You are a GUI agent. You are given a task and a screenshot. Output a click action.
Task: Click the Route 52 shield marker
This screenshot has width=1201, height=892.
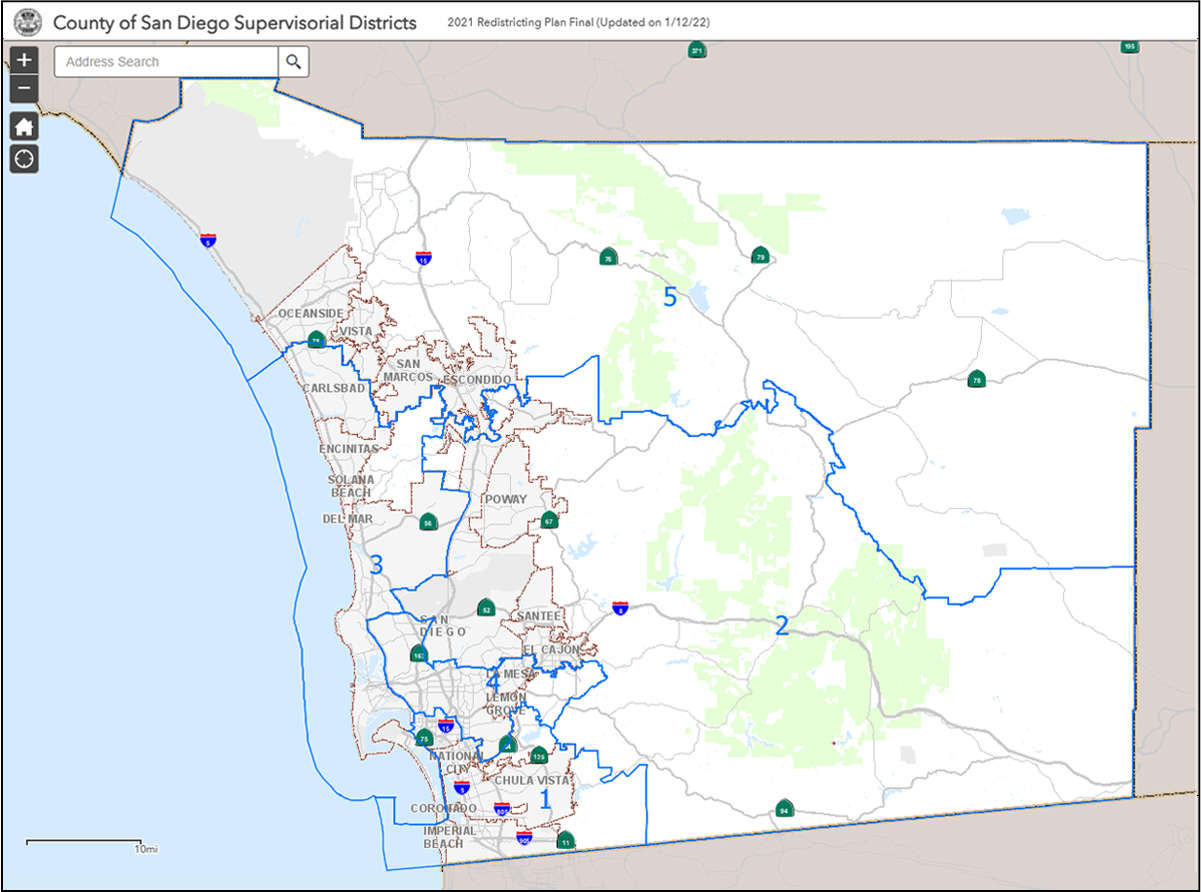486,608
